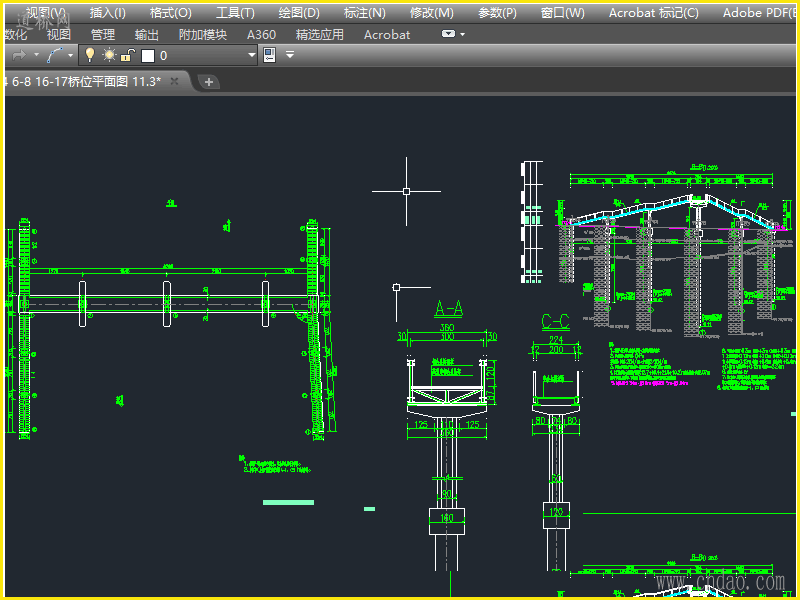Image resolution: width=800 pixels, height=600 pixels.
Task: Open the 绘图(D) menu
Action: point(299,13)
